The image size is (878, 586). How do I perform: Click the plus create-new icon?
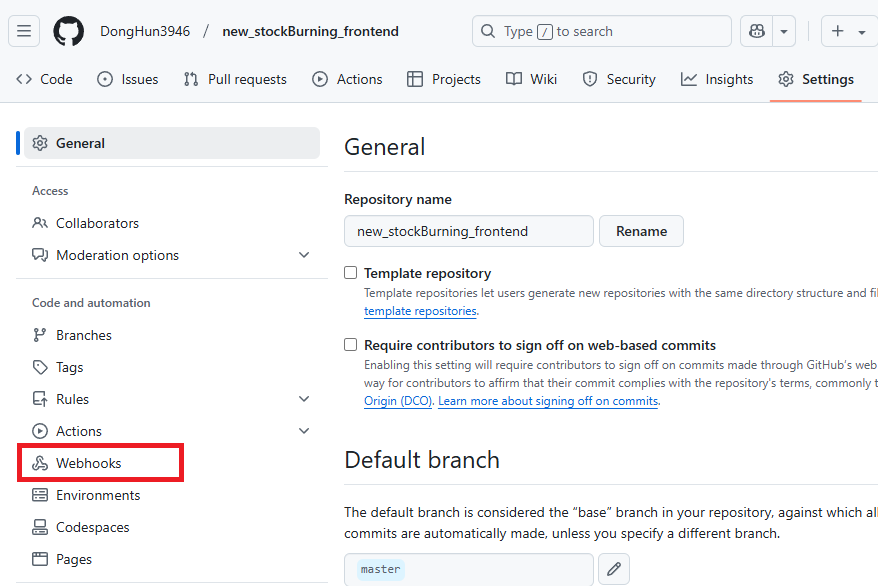(837, 31)
